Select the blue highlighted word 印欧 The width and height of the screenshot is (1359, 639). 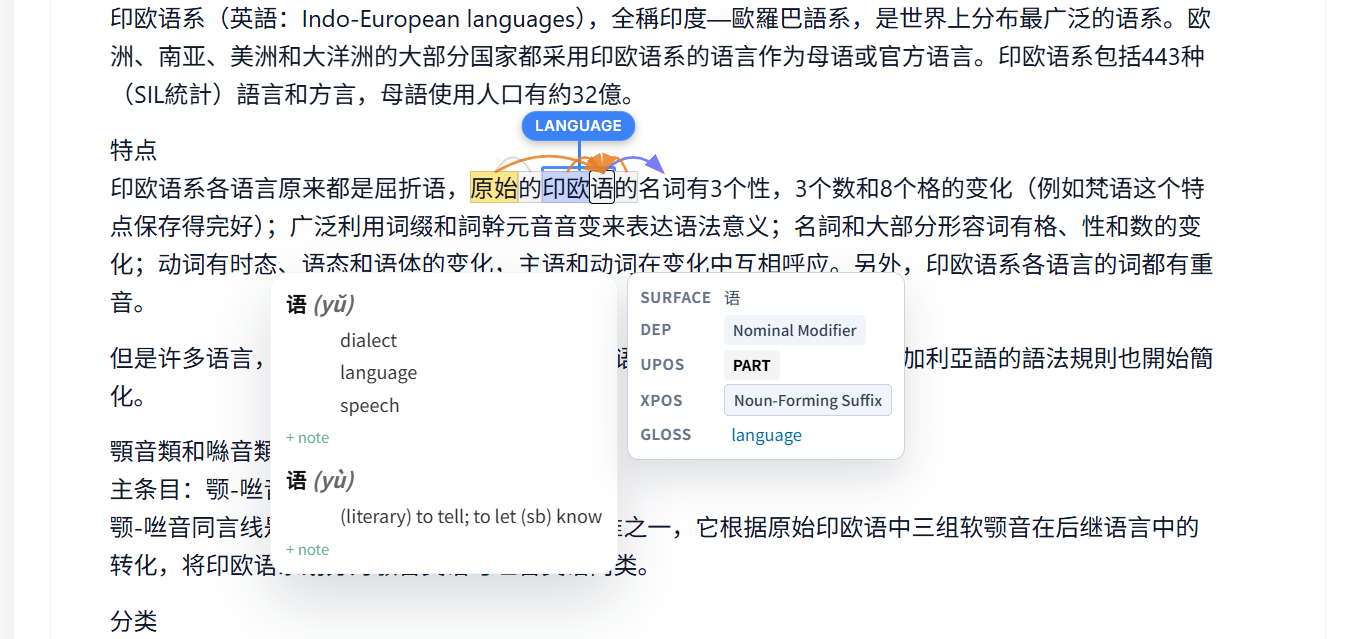click(565, 188)
